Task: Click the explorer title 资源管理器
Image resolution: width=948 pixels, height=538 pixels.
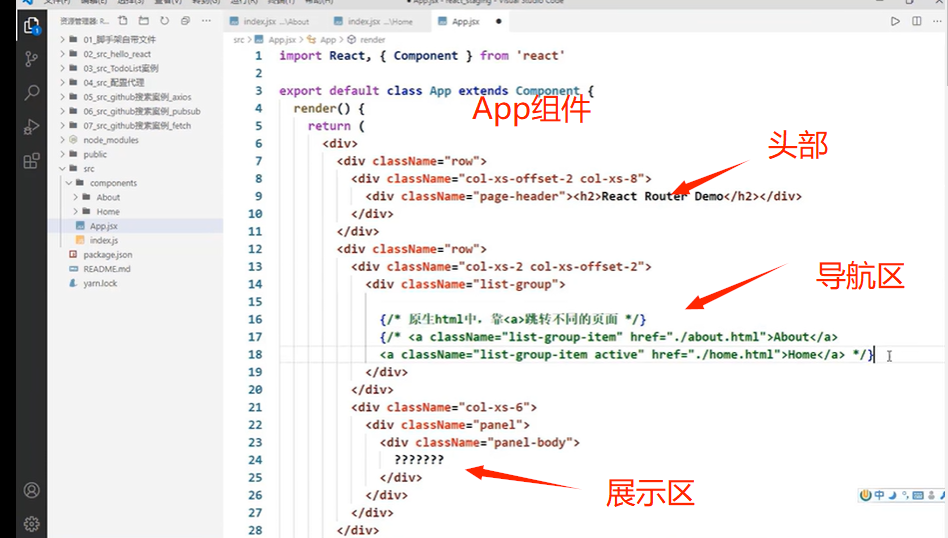Action: [x=84, y=21]
